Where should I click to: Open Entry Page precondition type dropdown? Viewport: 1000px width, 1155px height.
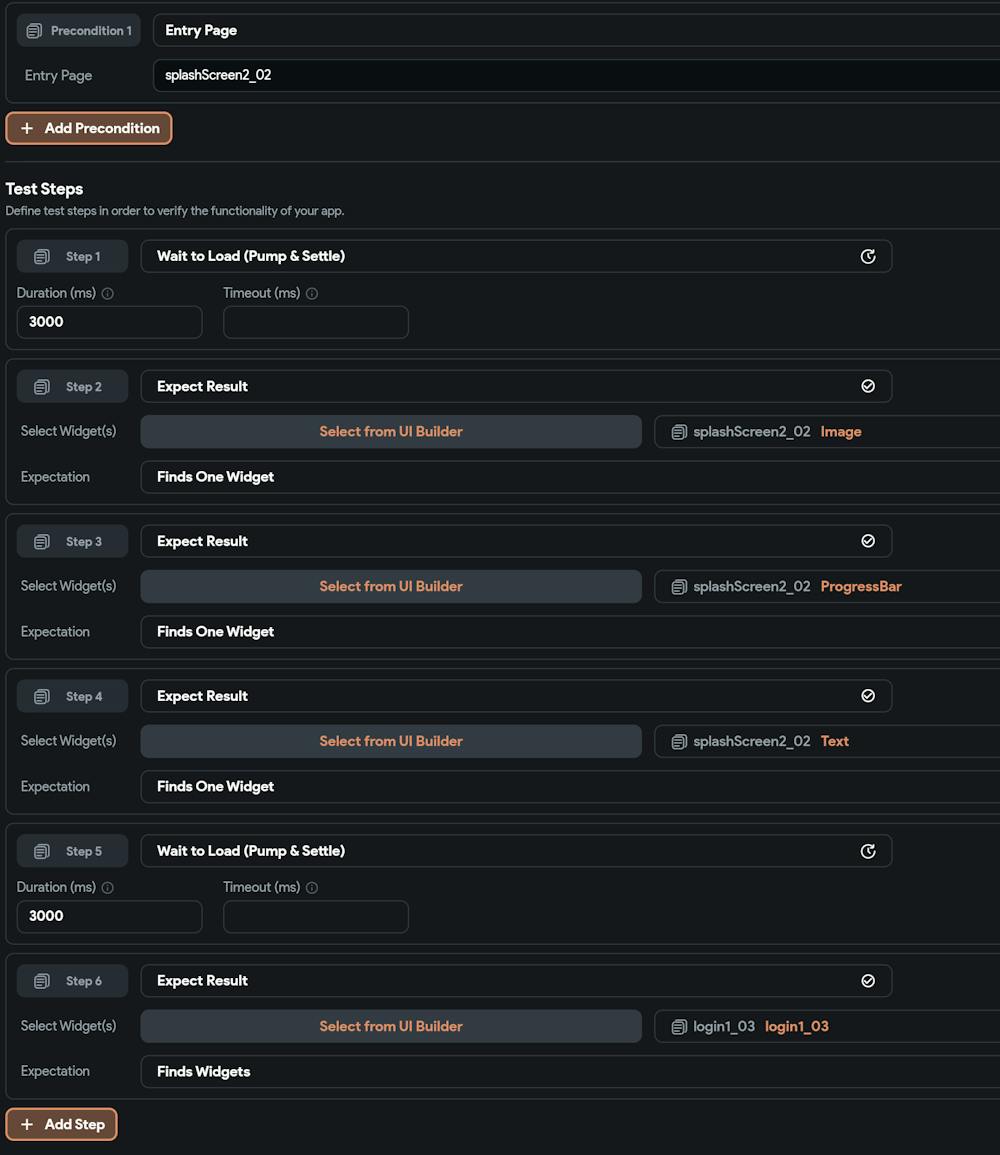(x=576, y=30)
